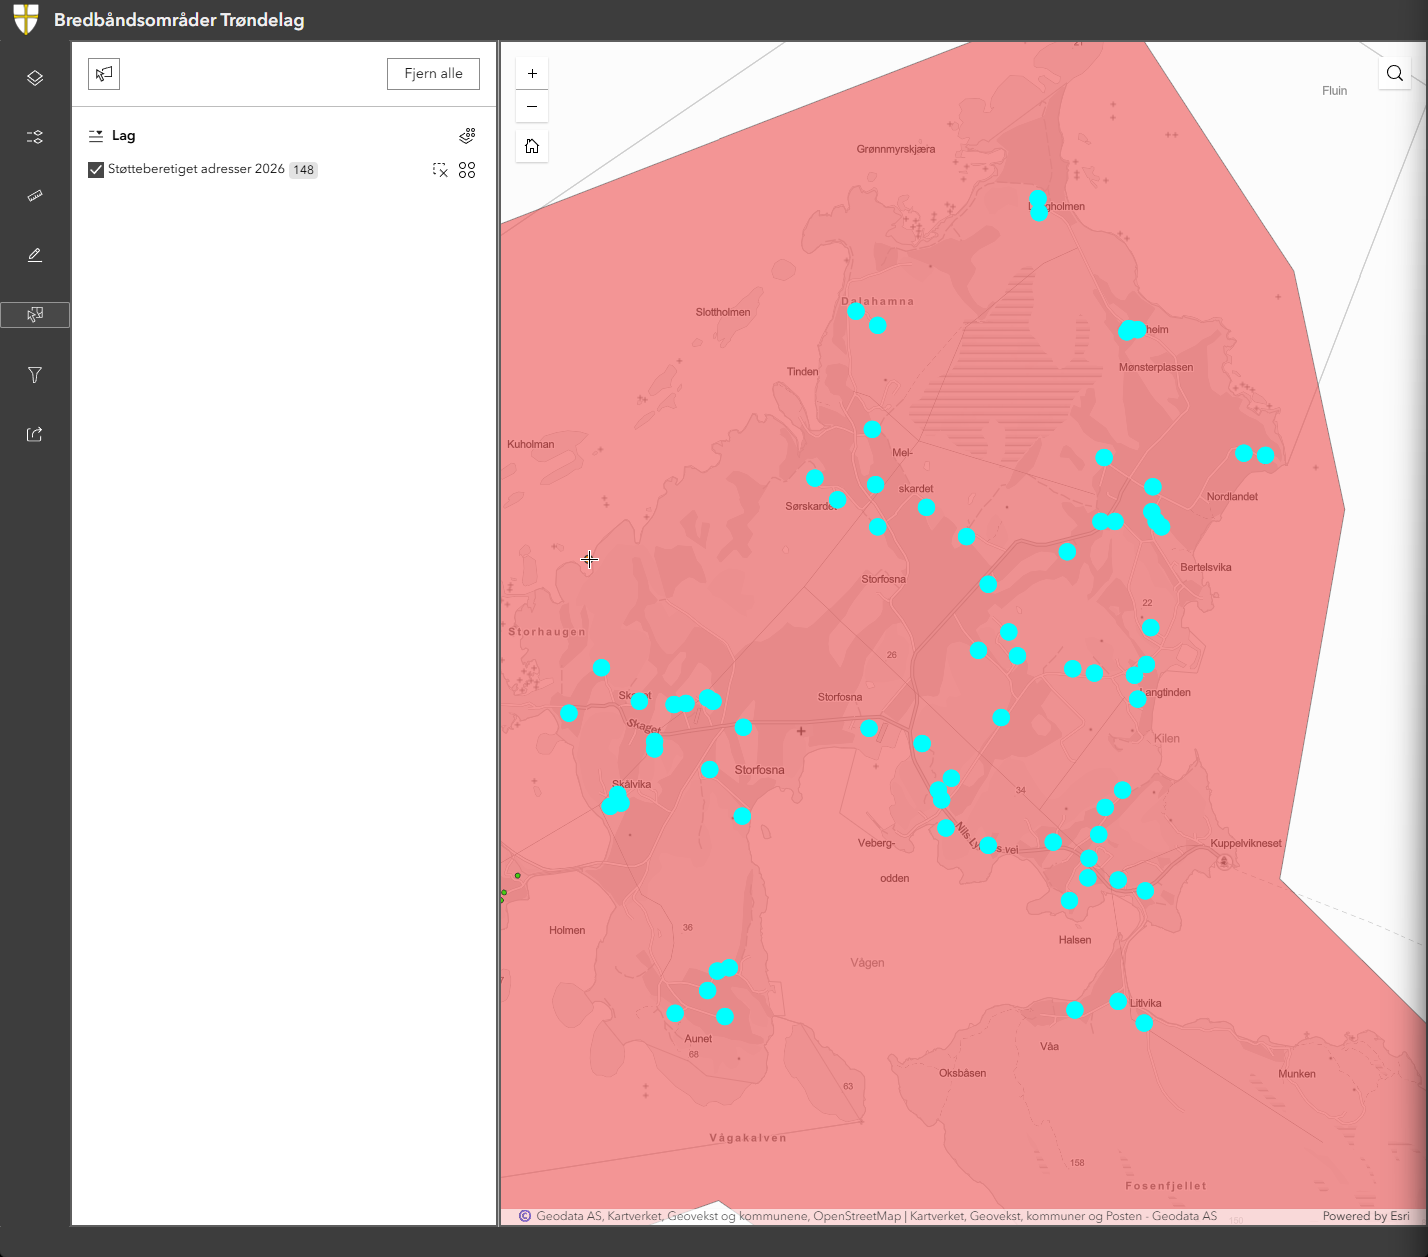1428x1257 pixels.
Task: Open actions menu for Støtteberetiget adresser layer
Action: 467,170
